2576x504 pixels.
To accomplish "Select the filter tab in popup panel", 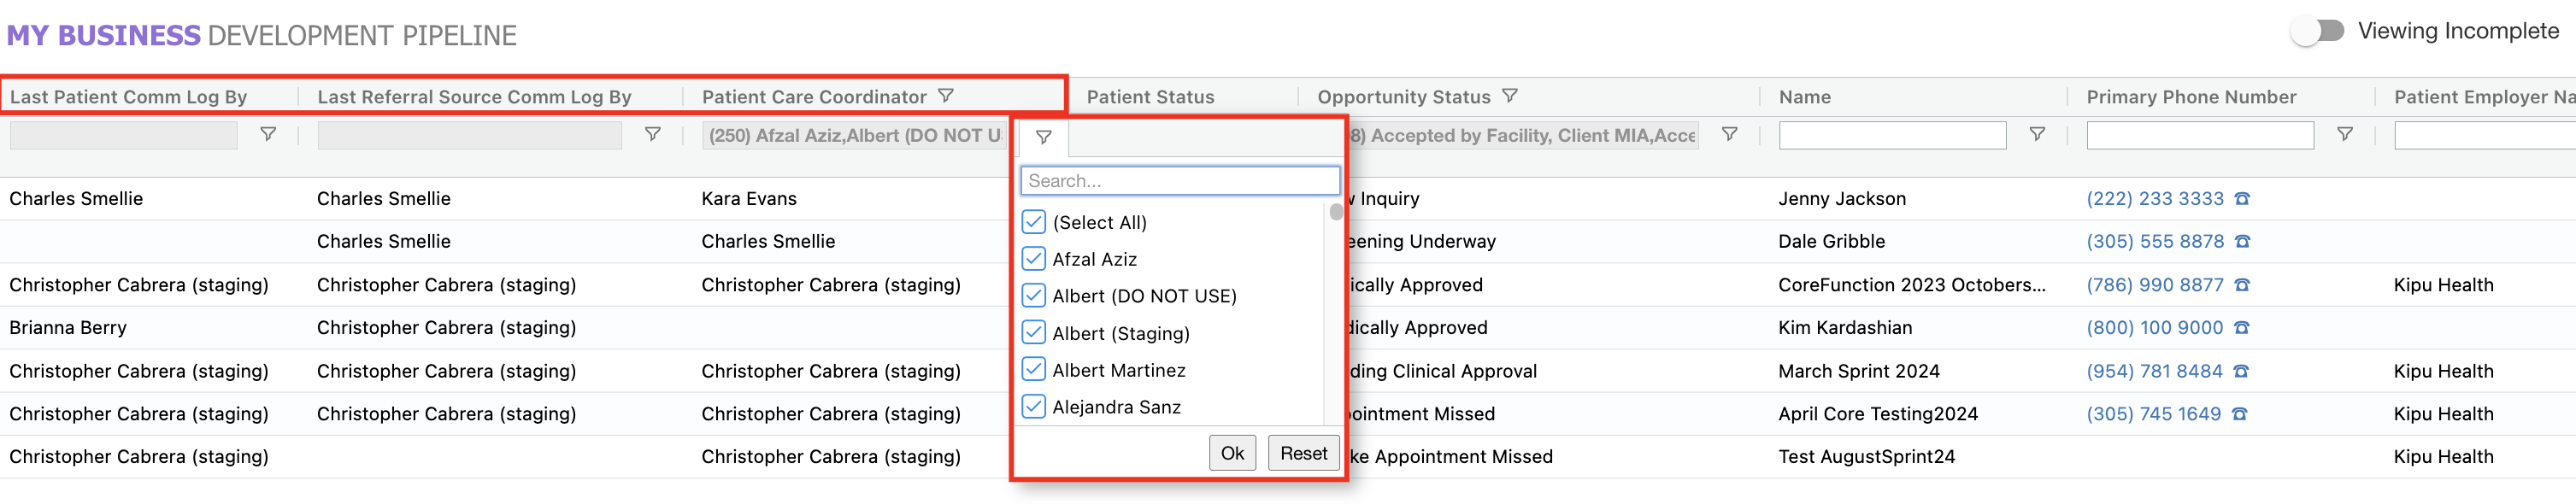I will (1043, 138).
